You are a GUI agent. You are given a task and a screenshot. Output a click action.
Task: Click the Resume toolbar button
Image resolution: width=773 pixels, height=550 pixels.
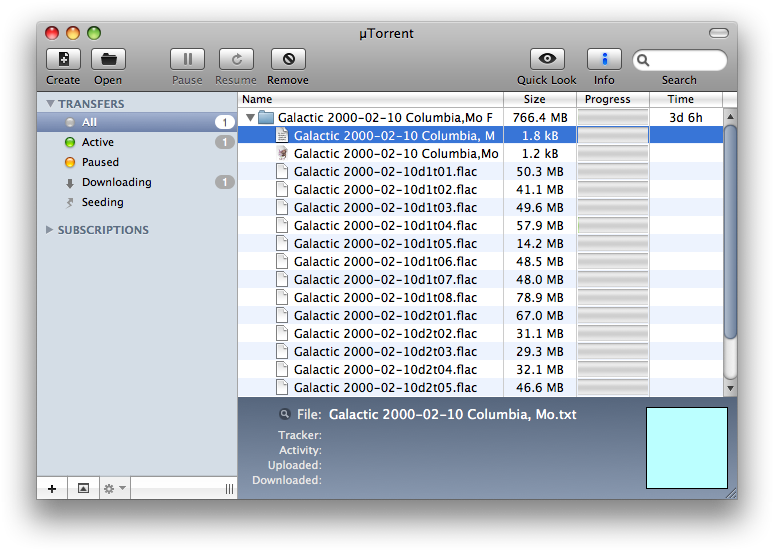pos(237,59)
